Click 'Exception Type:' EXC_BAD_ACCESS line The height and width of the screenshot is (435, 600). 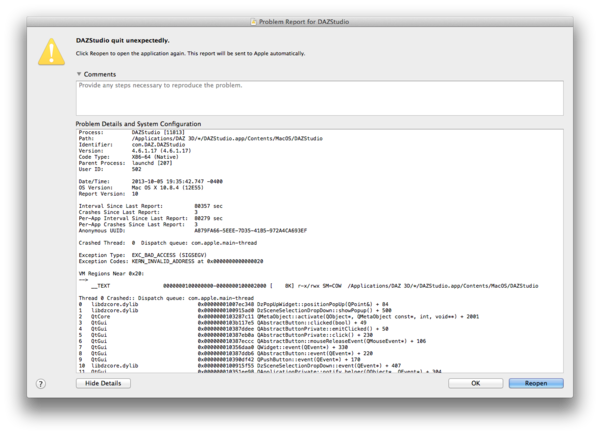142,255
